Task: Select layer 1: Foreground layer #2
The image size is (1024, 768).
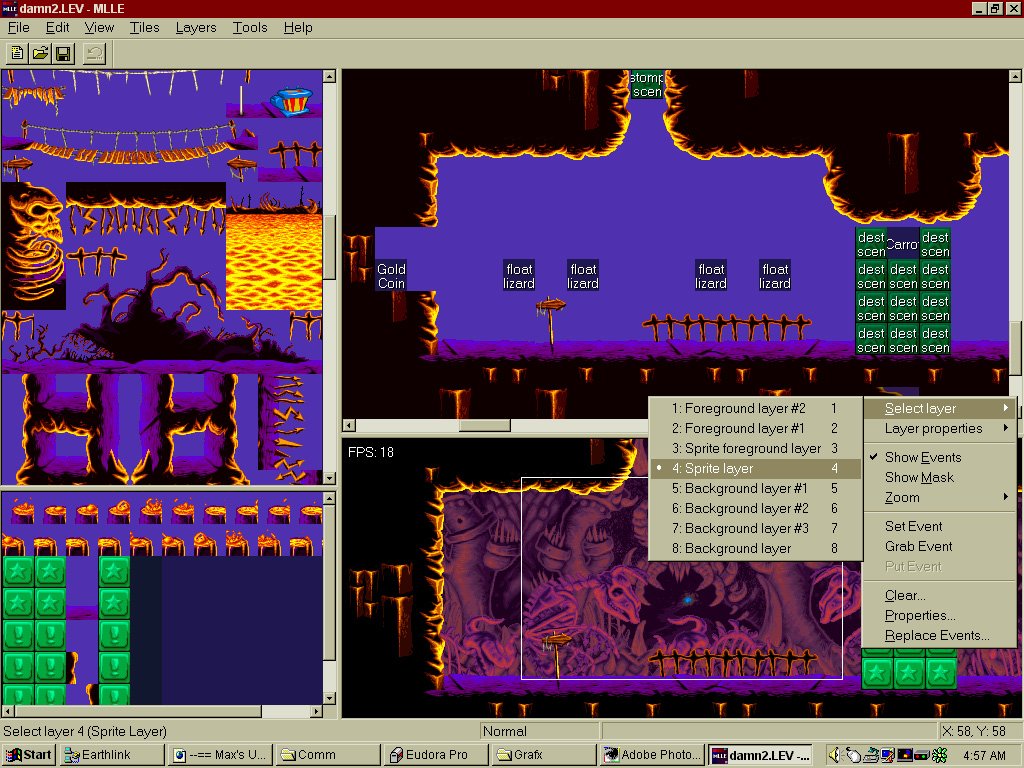Action: click(755, 408)
